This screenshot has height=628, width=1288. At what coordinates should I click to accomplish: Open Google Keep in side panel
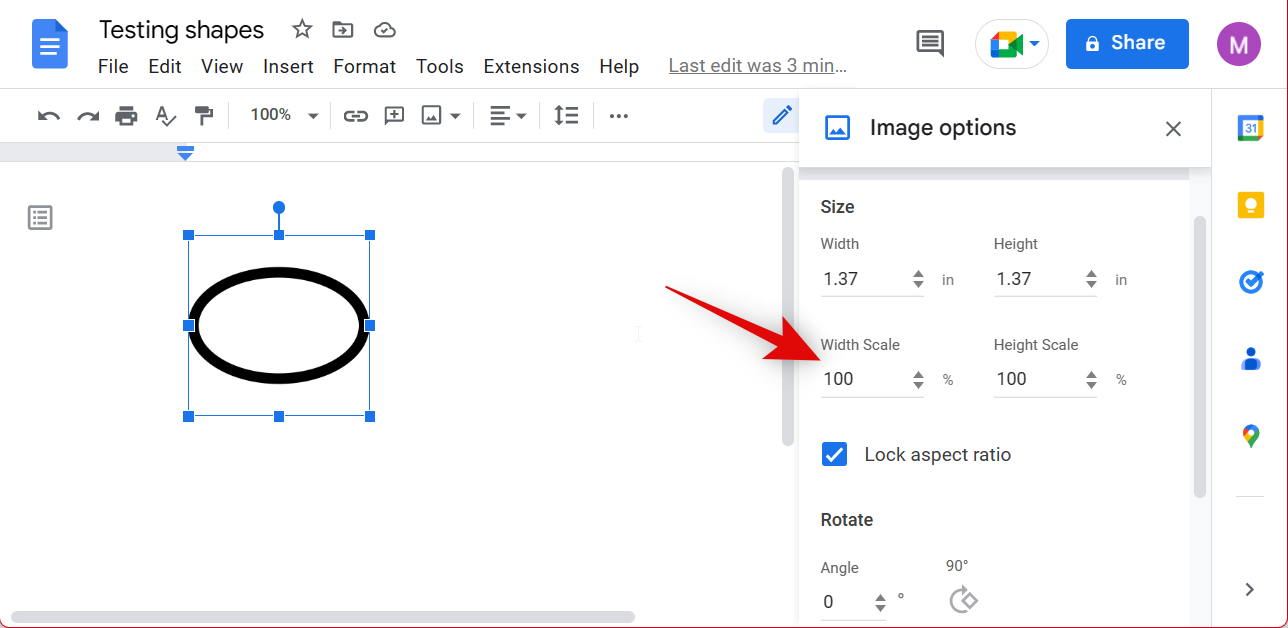tap(1250, 205)
